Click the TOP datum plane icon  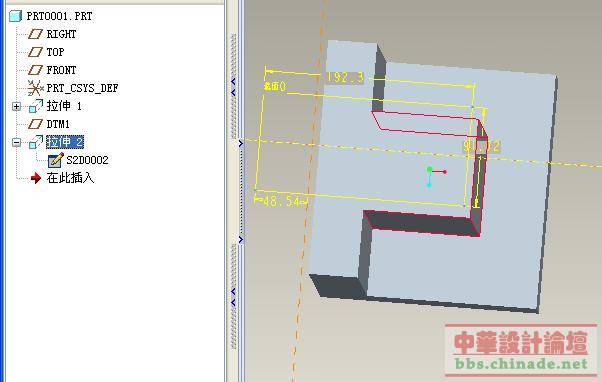(x=35, y=52)
